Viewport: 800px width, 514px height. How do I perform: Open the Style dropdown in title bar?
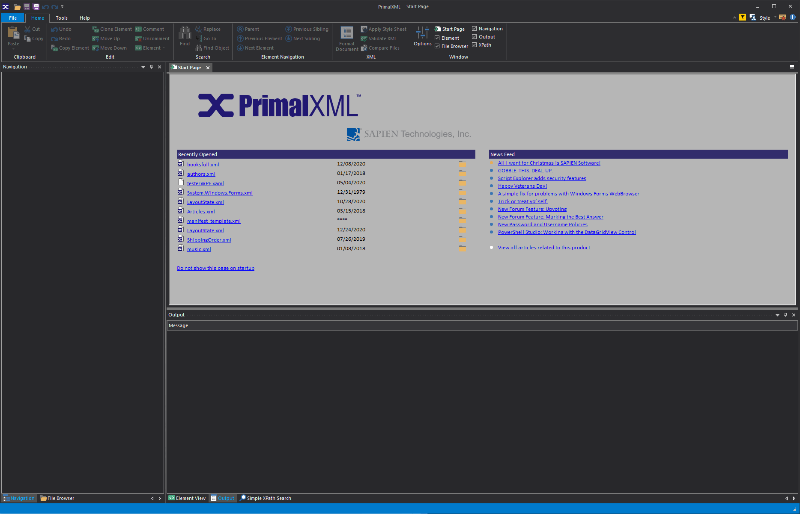click(x=766, y=18)
